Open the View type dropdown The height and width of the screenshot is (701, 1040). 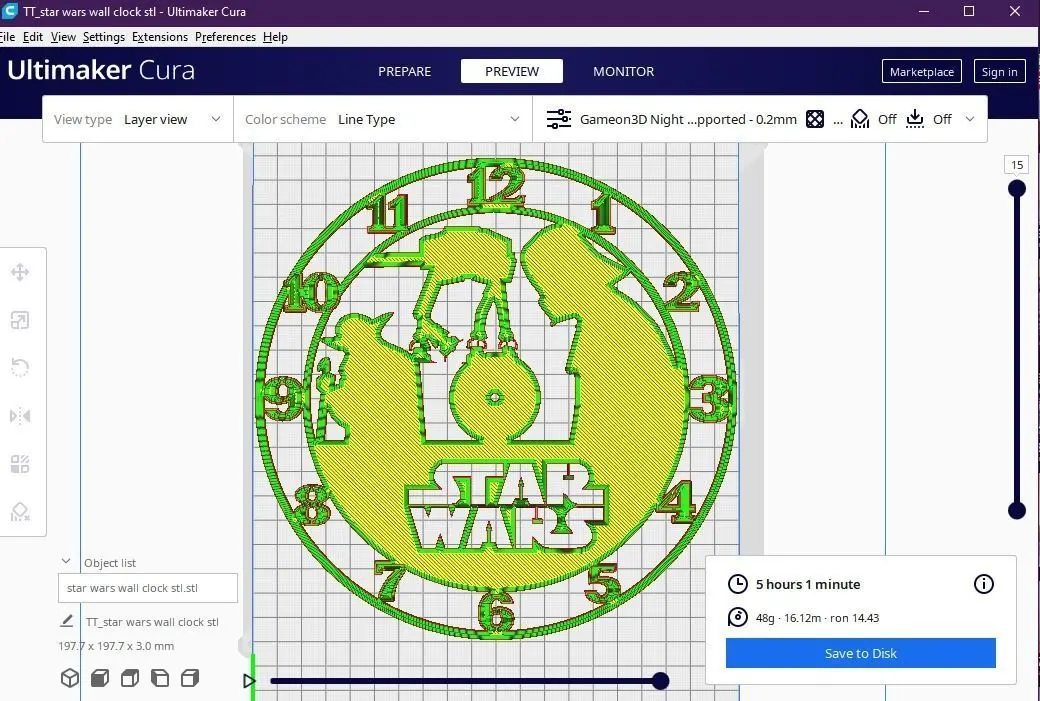pos(138,119)
